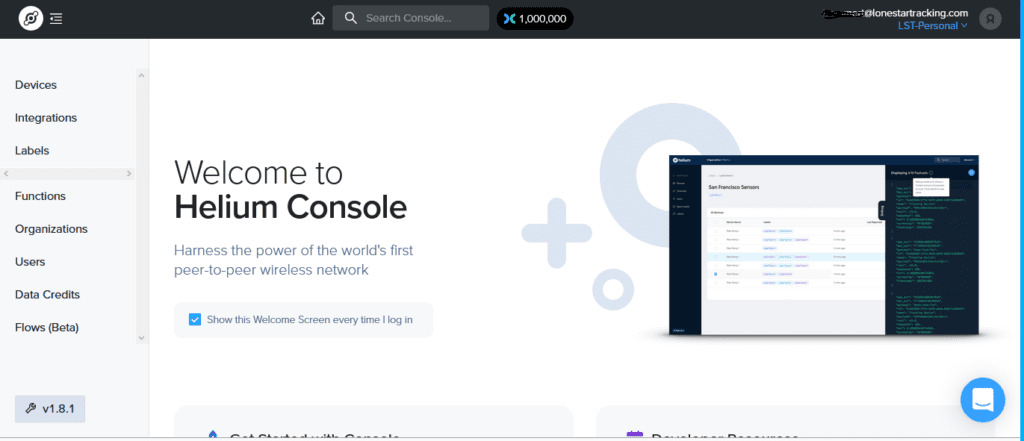Expand the LST-Personal organization dropdown

click(x=935, y=25)
